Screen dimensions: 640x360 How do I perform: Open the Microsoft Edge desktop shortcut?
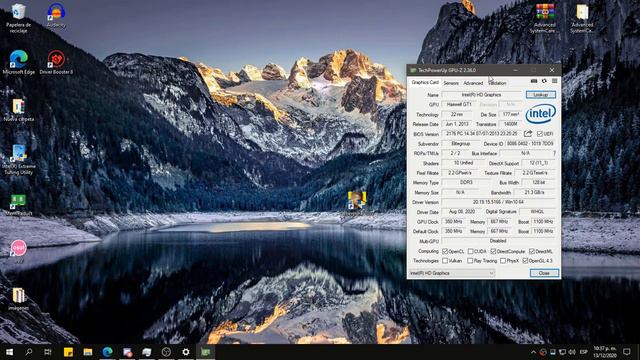click(18, 62)
